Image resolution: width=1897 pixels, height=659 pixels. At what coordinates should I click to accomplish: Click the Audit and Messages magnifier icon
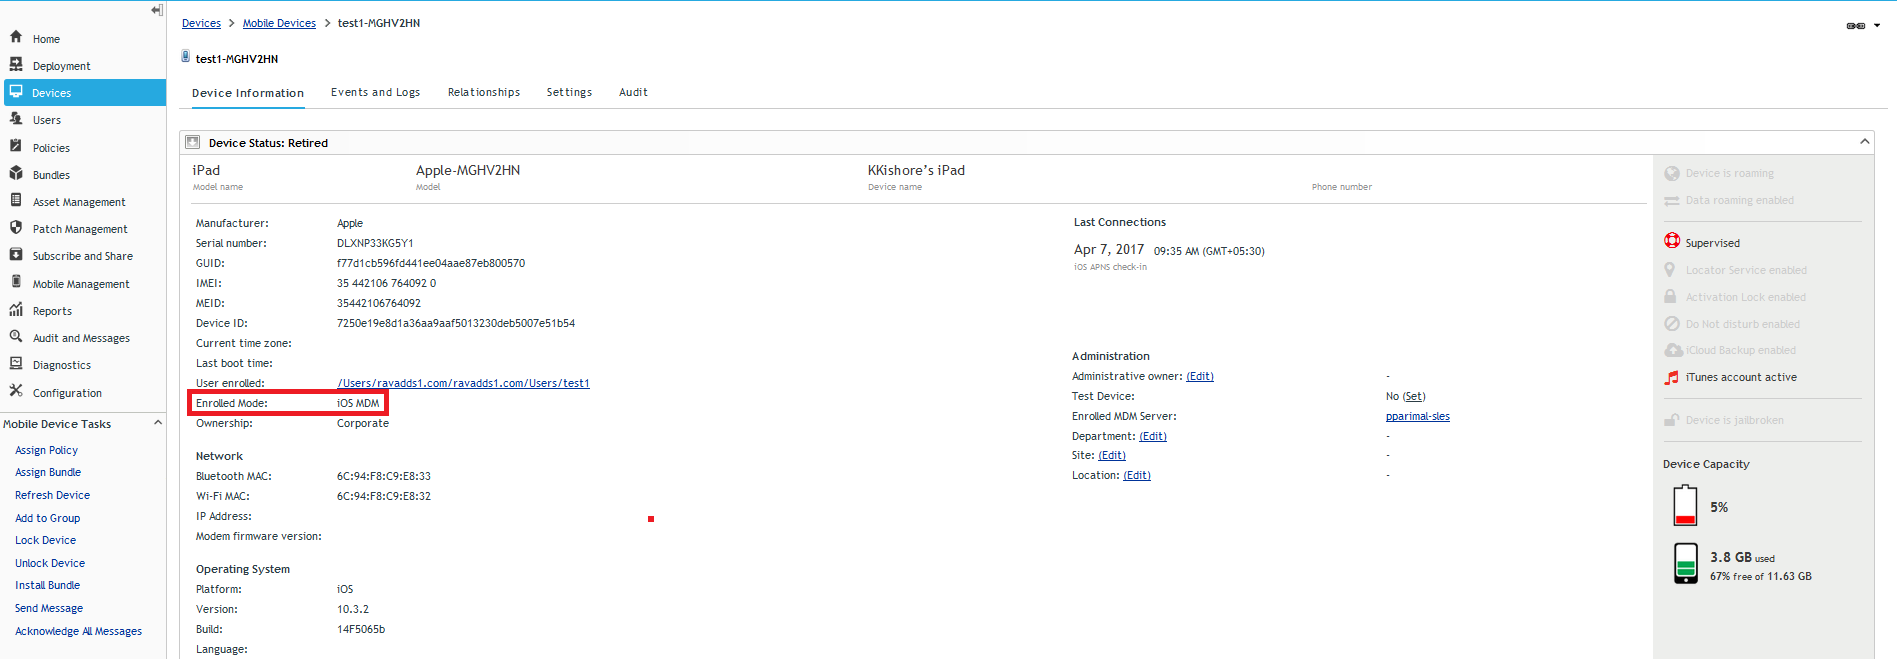pos(16,337)
